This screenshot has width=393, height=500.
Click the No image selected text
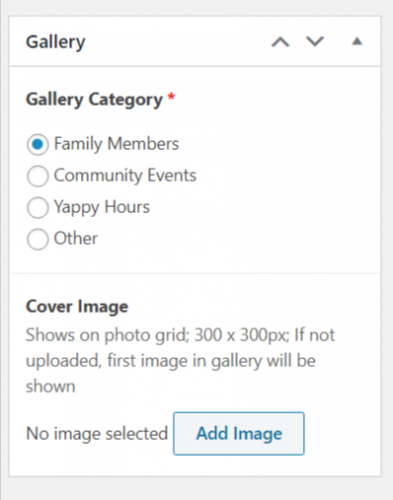pyautogui.click(x=97, y=434)
